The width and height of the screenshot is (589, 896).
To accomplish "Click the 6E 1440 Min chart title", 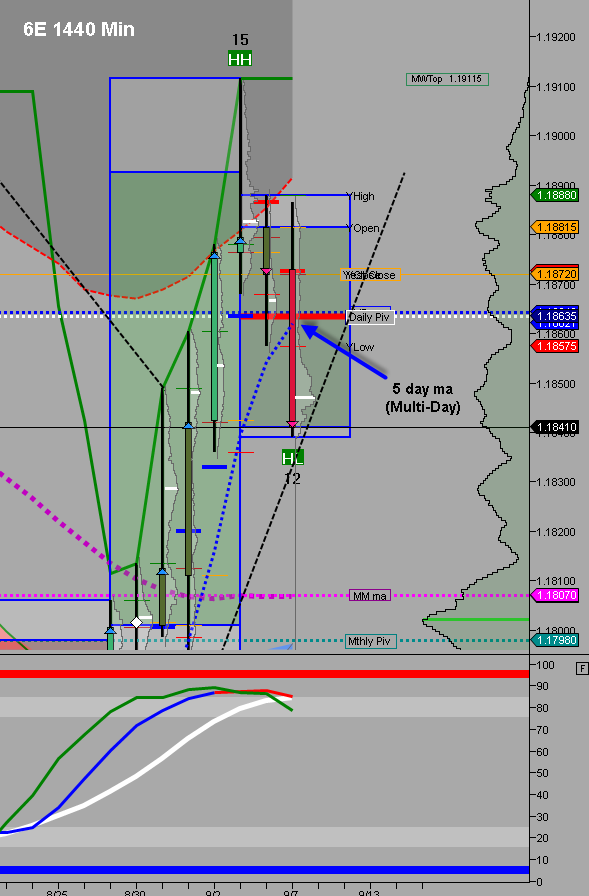I will point(79,29).
